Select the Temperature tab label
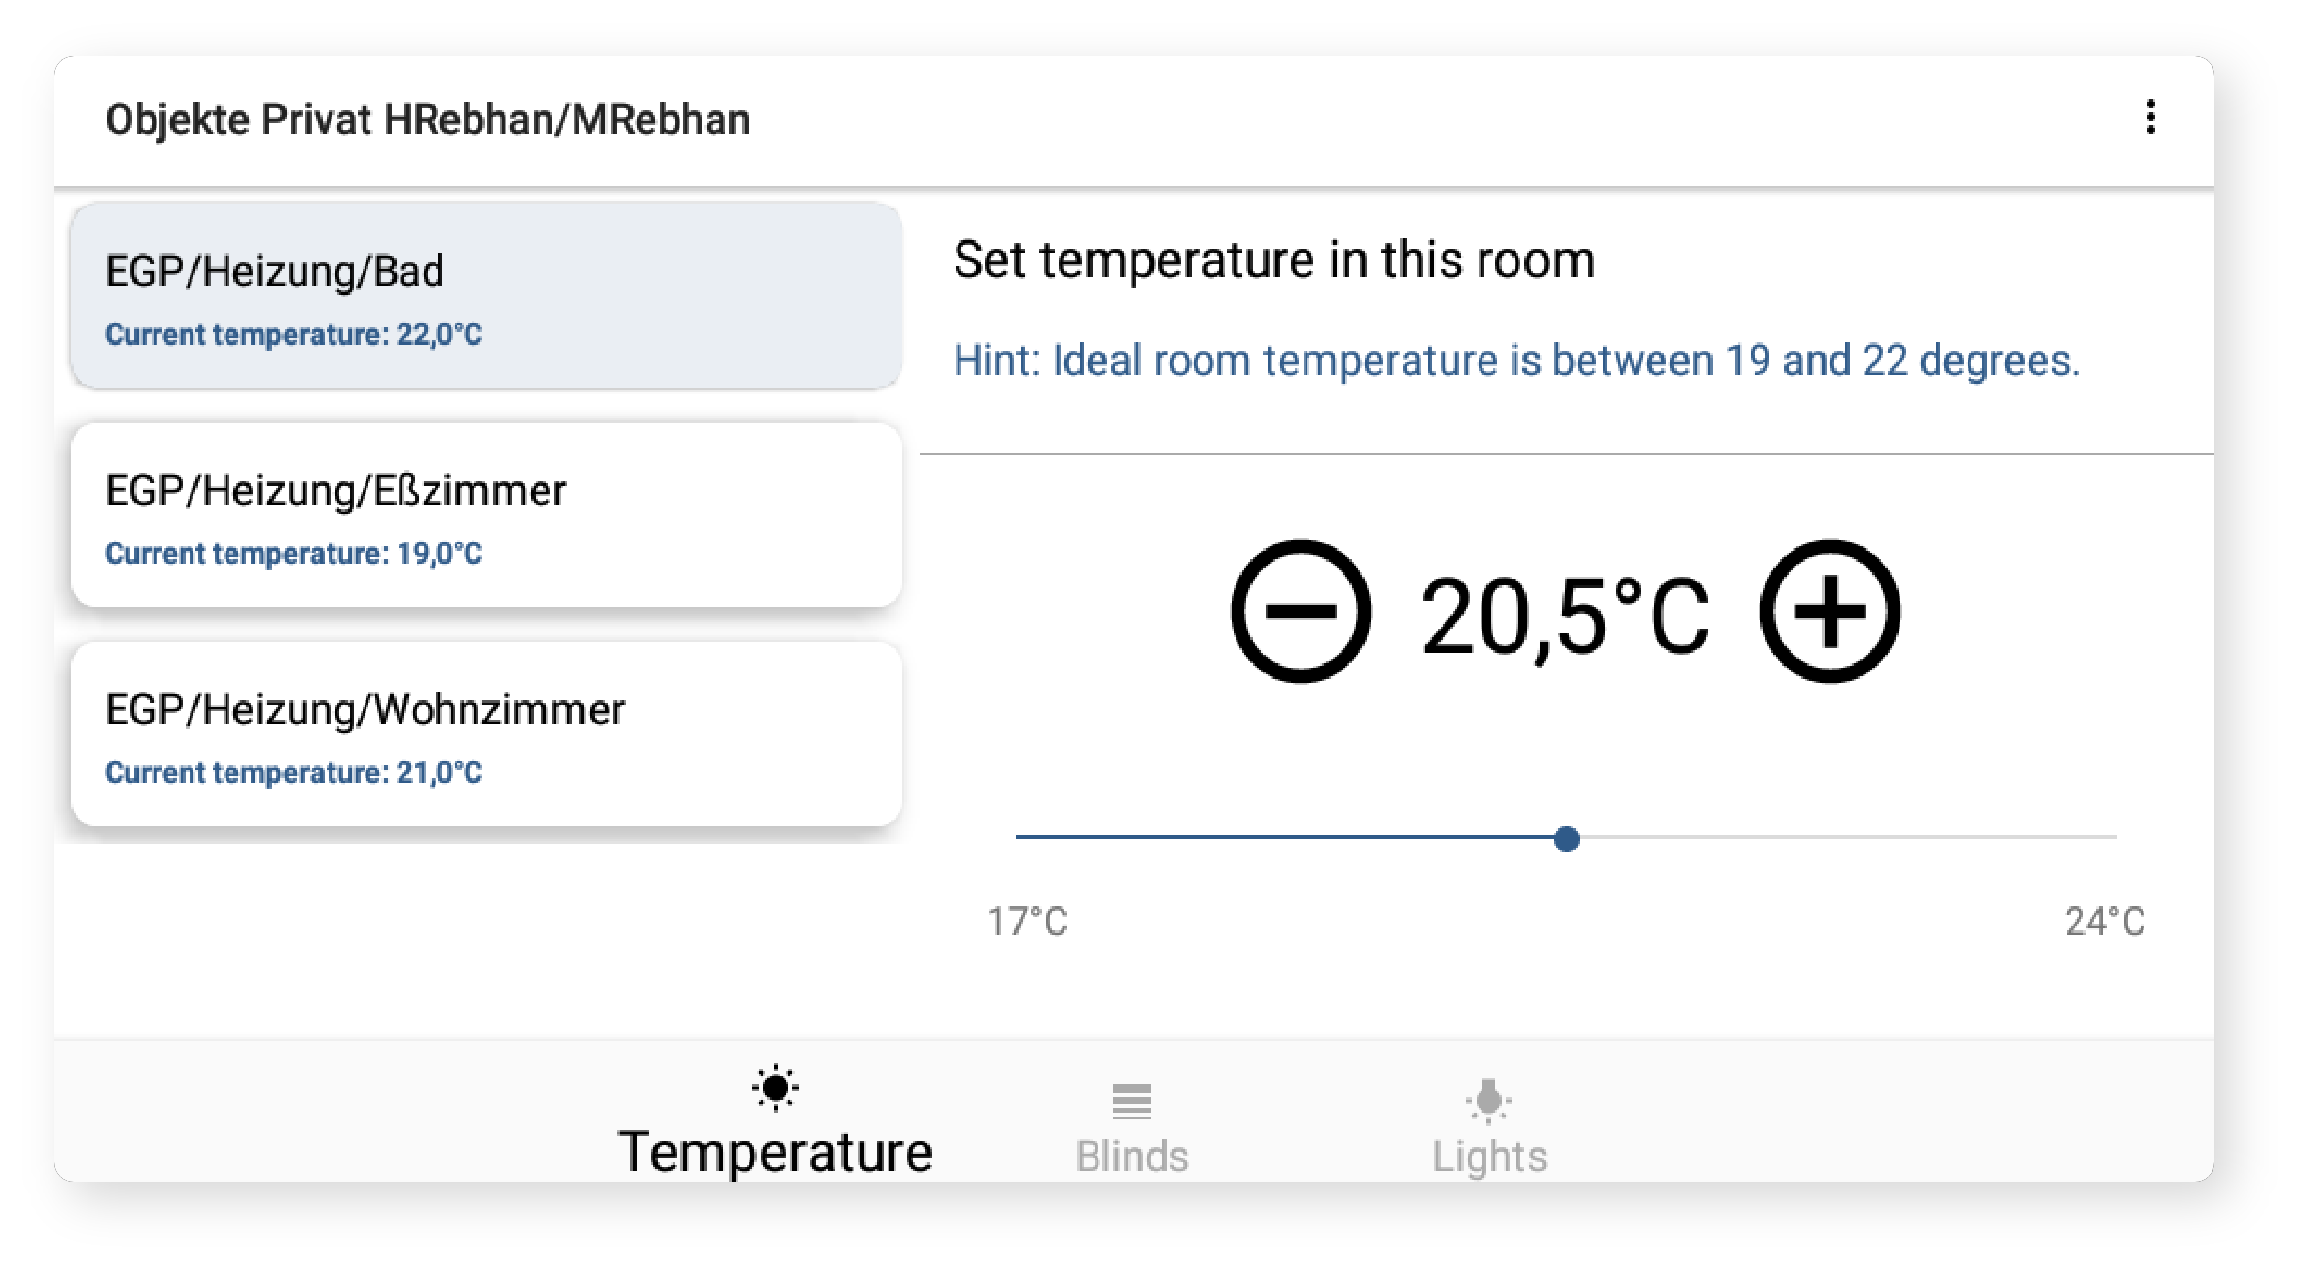The width and height of the screenshot is (2300, 1270). click(775, 1152)
